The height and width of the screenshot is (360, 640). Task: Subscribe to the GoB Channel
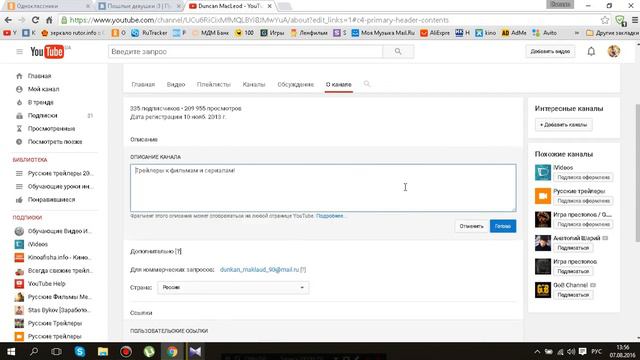[573, 295]
